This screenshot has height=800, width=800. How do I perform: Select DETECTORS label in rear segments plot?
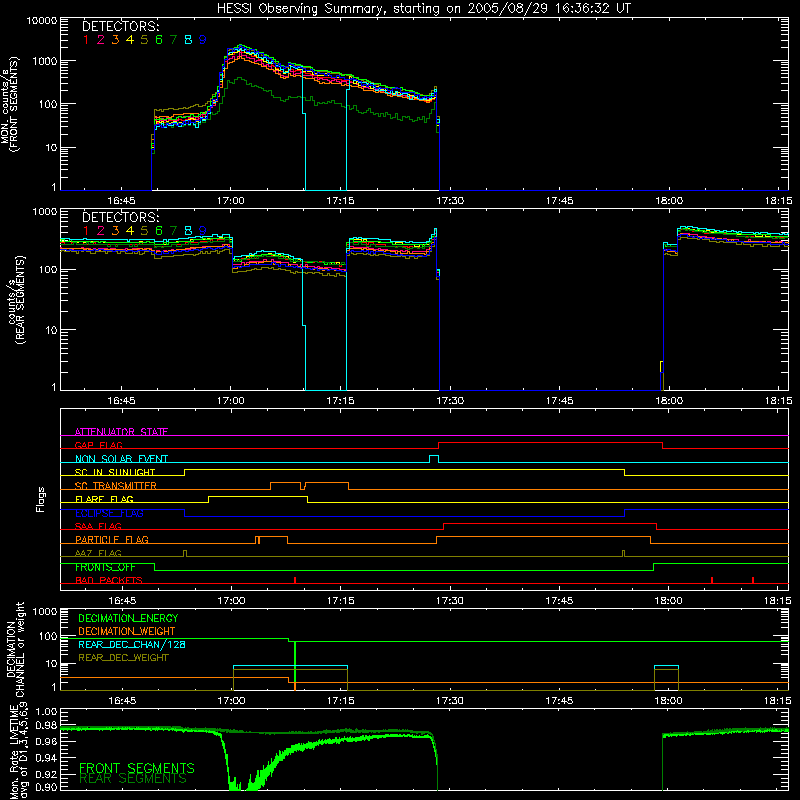pos(120,217)
